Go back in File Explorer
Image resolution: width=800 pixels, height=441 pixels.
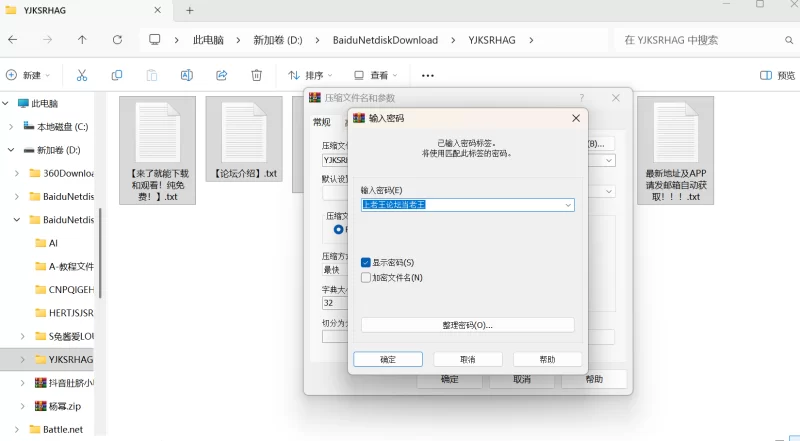[x=13, y=40]
